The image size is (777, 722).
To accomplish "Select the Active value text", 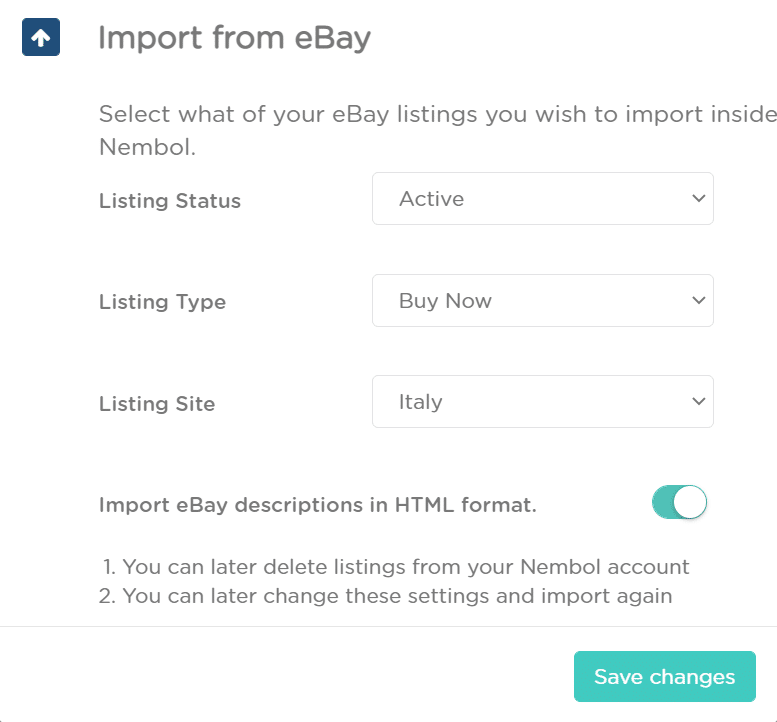I will tap(432, 199).
